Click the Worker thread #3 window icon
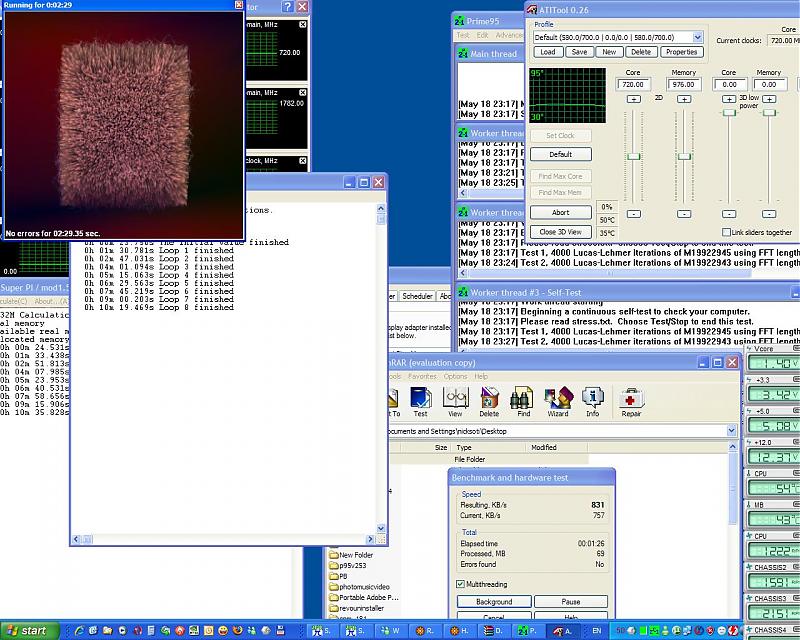This screenshot has height=640, width=800. (463, 292)
